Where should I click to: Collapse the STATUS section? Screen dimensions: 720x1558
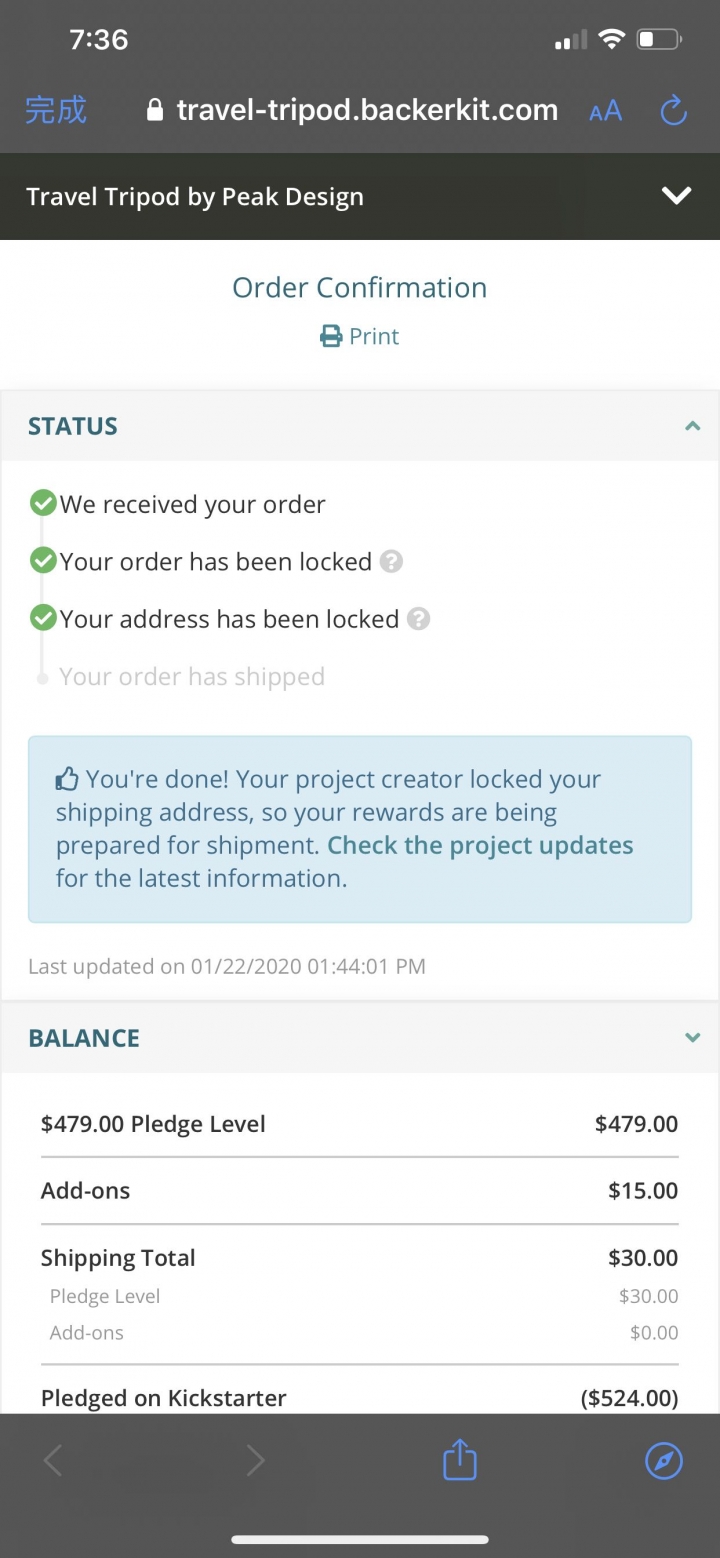point(692,426)
